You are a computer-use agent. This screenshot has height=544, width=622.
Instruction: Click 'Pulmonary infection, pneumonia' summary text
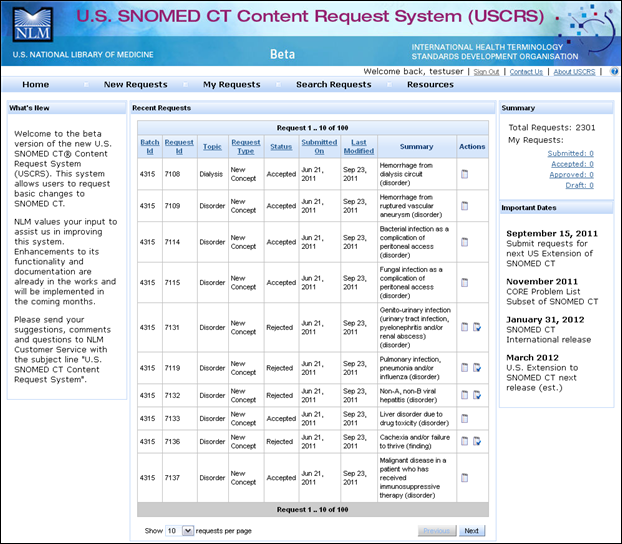410,367
